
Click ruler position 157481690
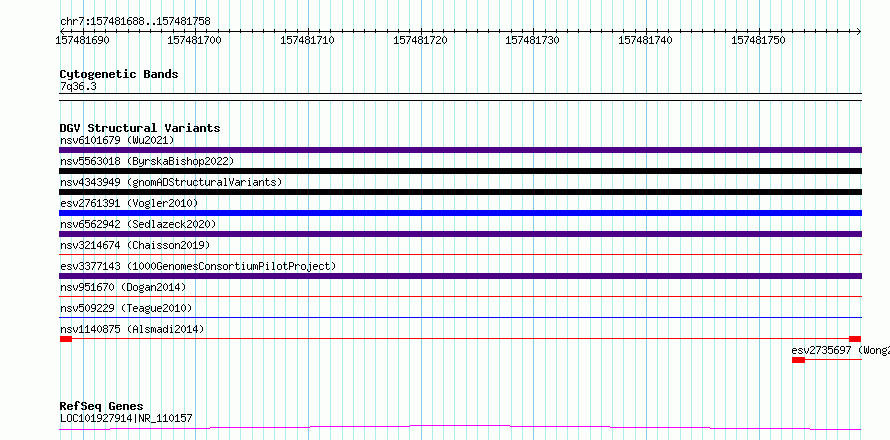coord(83,40)
